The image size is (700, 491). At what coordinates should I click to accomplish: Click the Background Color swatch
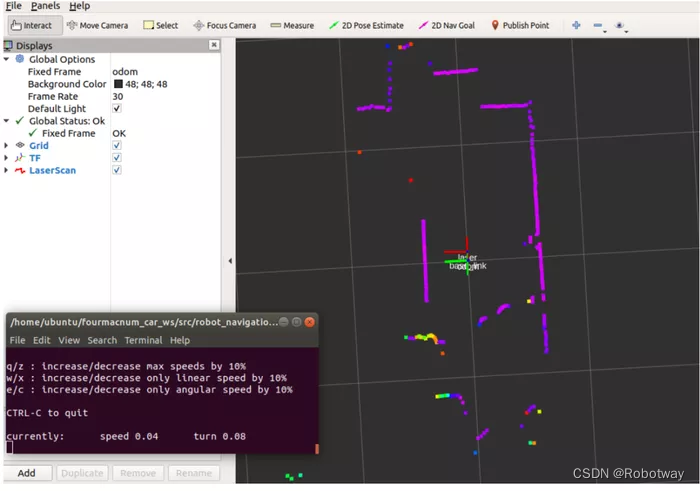tap(118, 84)
